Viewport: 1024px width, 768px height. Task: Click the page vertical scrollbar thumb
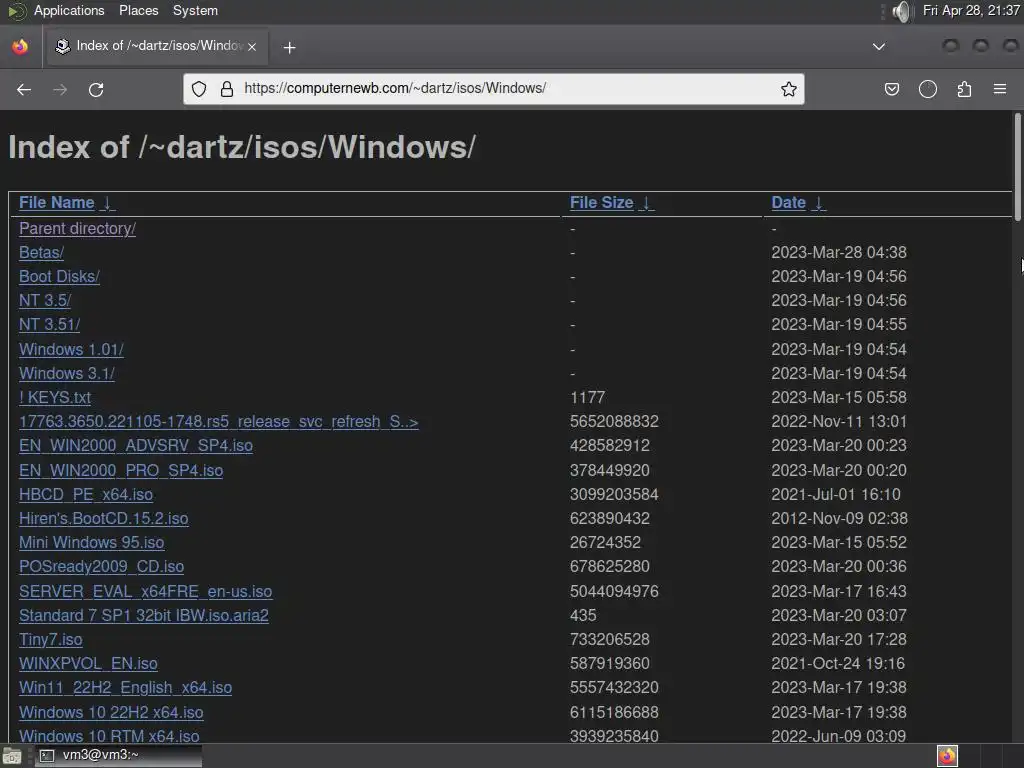click(x=1017, y=167)
